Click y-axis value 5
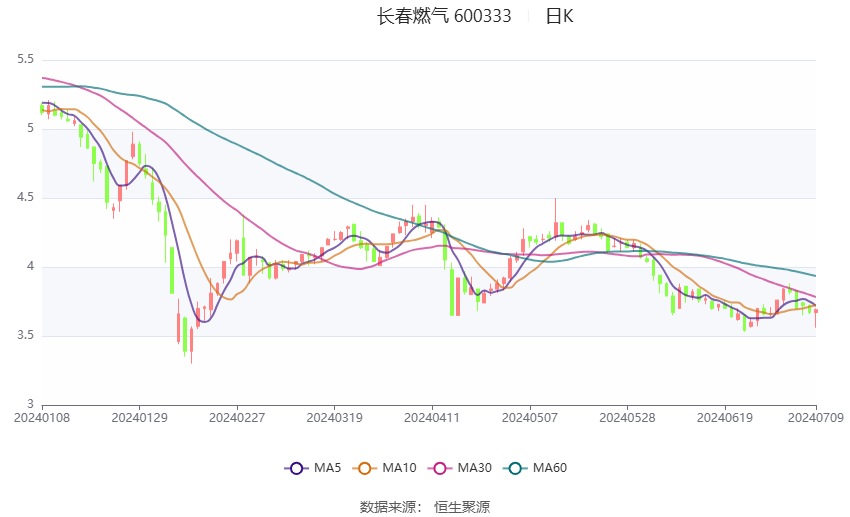The image size is (850, 517). [x=30, y=128]
